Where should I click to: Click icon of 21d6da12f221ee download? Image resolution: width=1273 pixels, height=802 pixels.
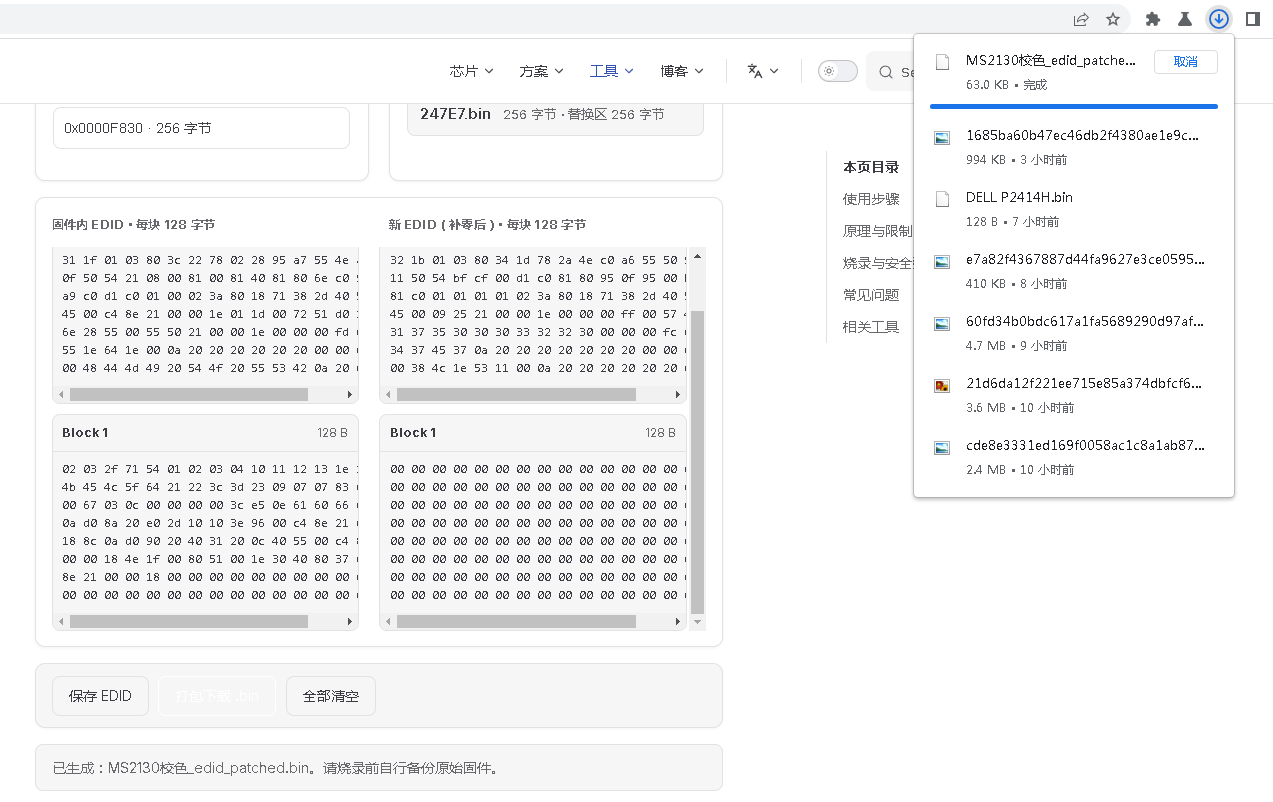click(942, 385)
